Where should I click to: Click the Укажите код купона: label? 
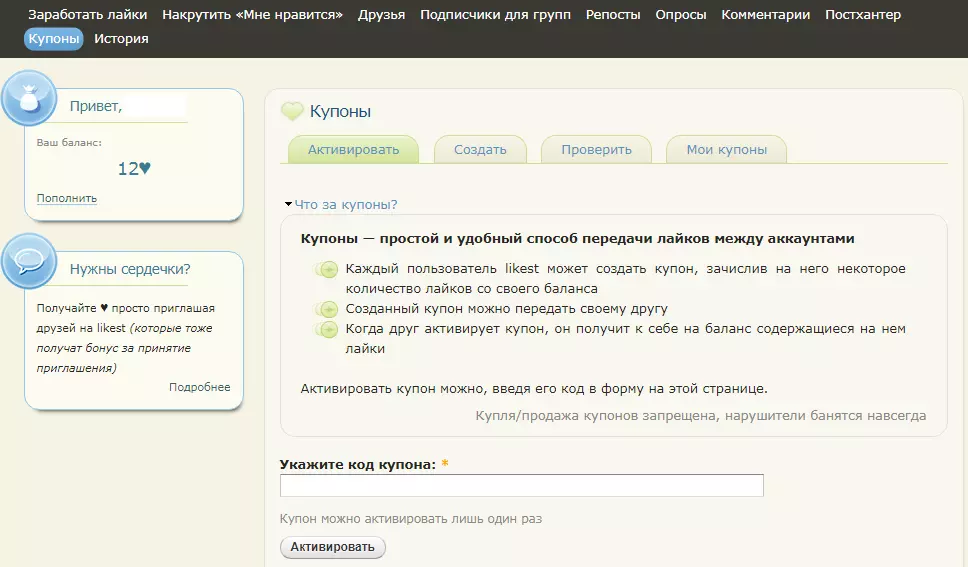tap(357, 464)
